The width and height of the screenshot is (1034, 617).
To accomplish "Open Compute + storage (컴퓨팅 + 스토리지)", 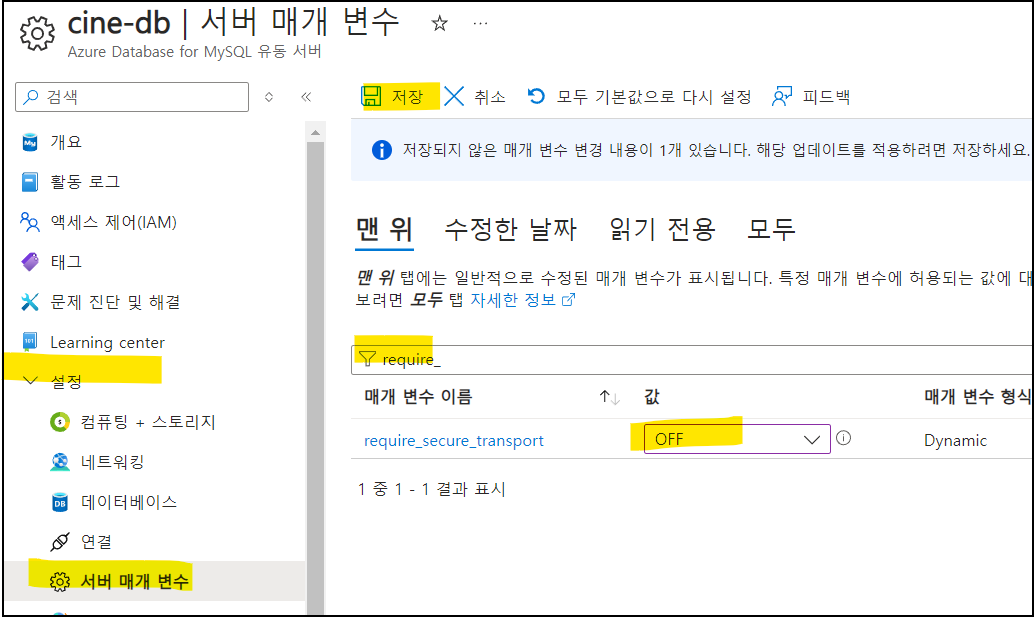I will point(148,422).
